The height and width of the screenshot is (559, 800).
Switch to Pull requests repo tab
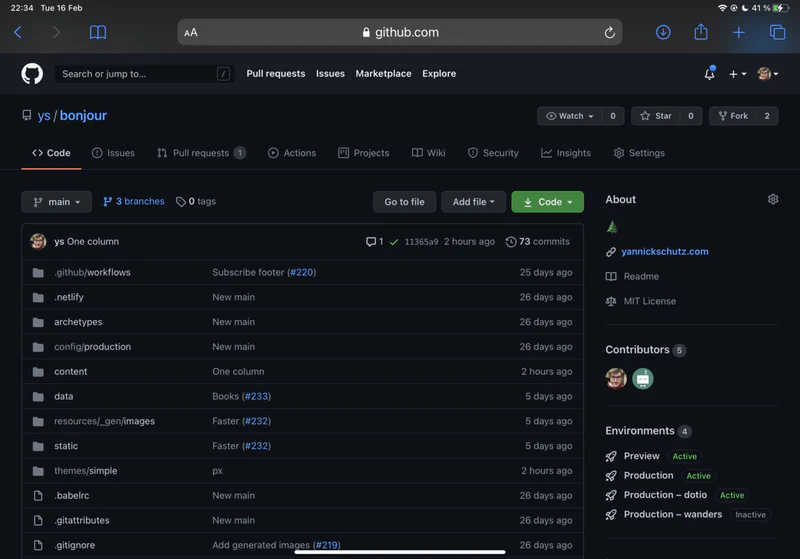coord(202,153)
